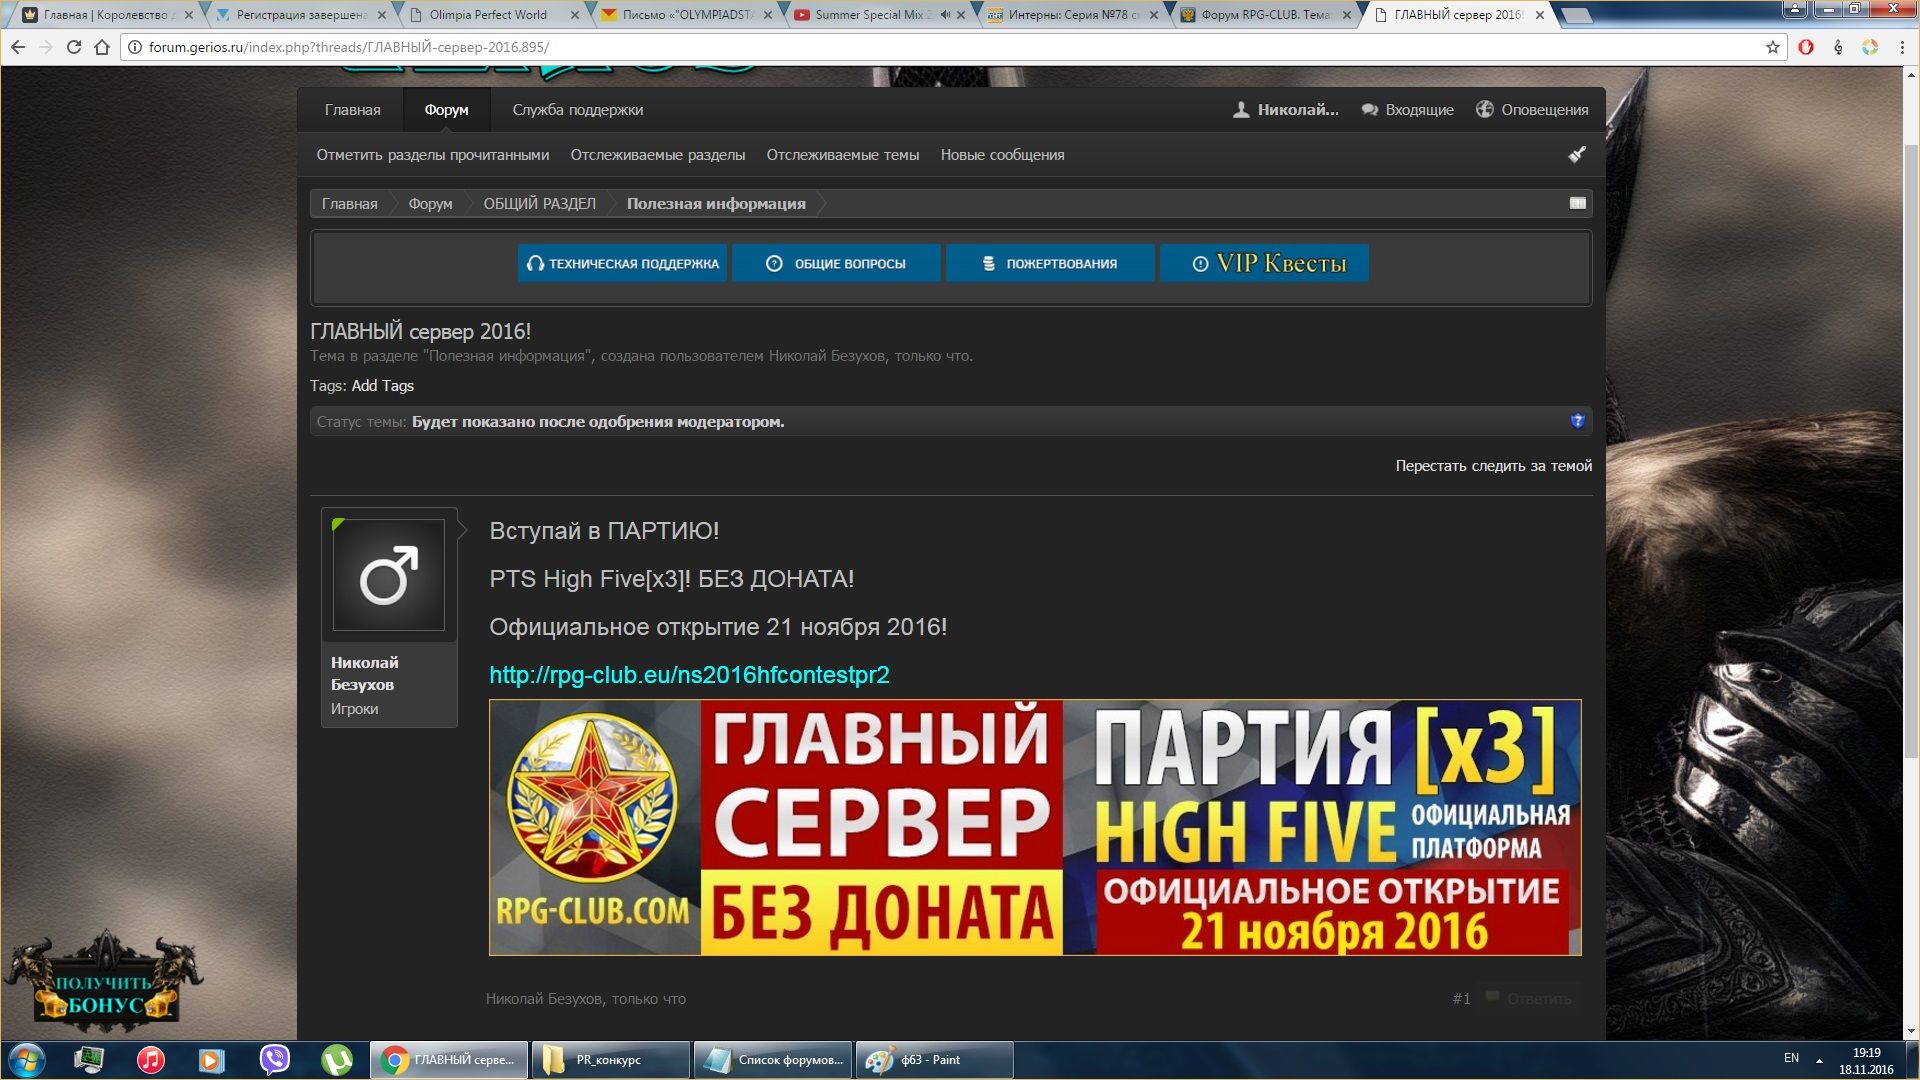Click the Opera extension icon
This screenshot has height=1080, width=1920.
point(1806,47)
